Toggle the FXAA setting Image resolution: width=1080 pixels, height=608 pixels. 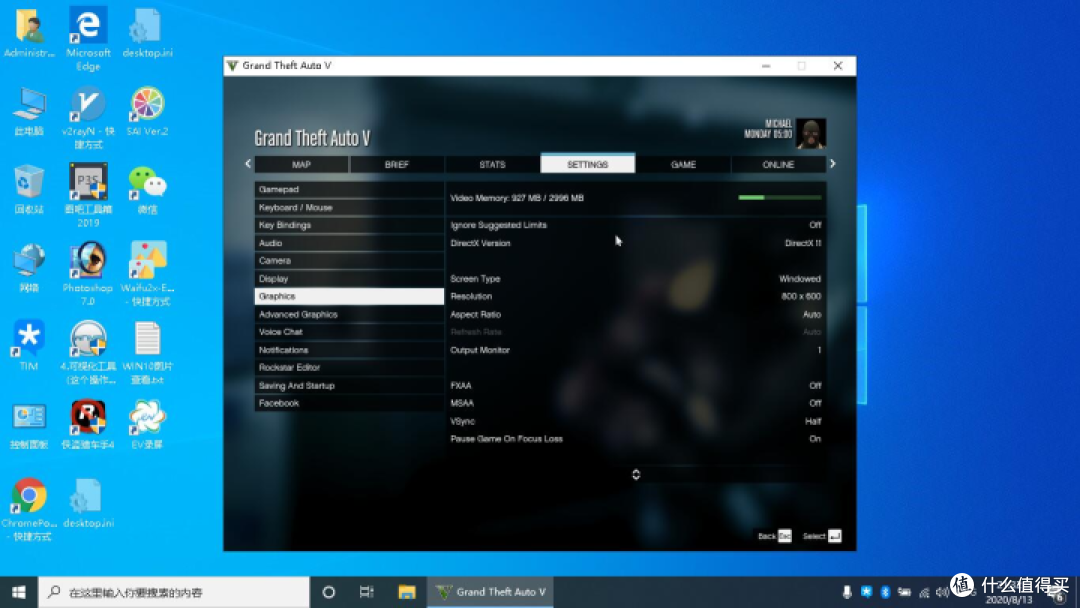coord(635,386)
